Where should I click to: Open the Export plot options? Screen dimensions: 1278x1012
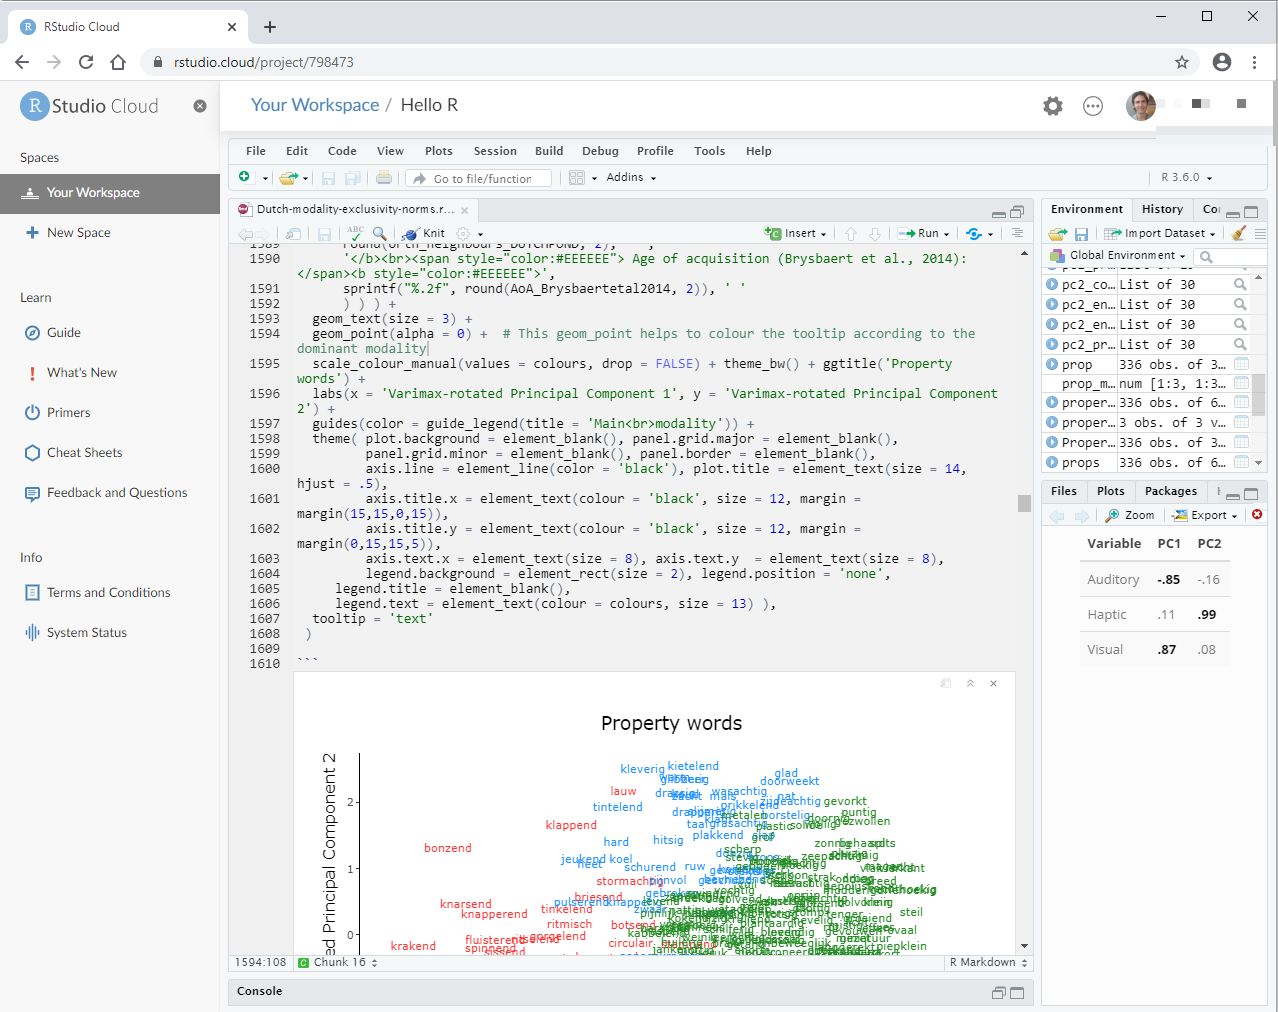click(x=1204, y=515)
